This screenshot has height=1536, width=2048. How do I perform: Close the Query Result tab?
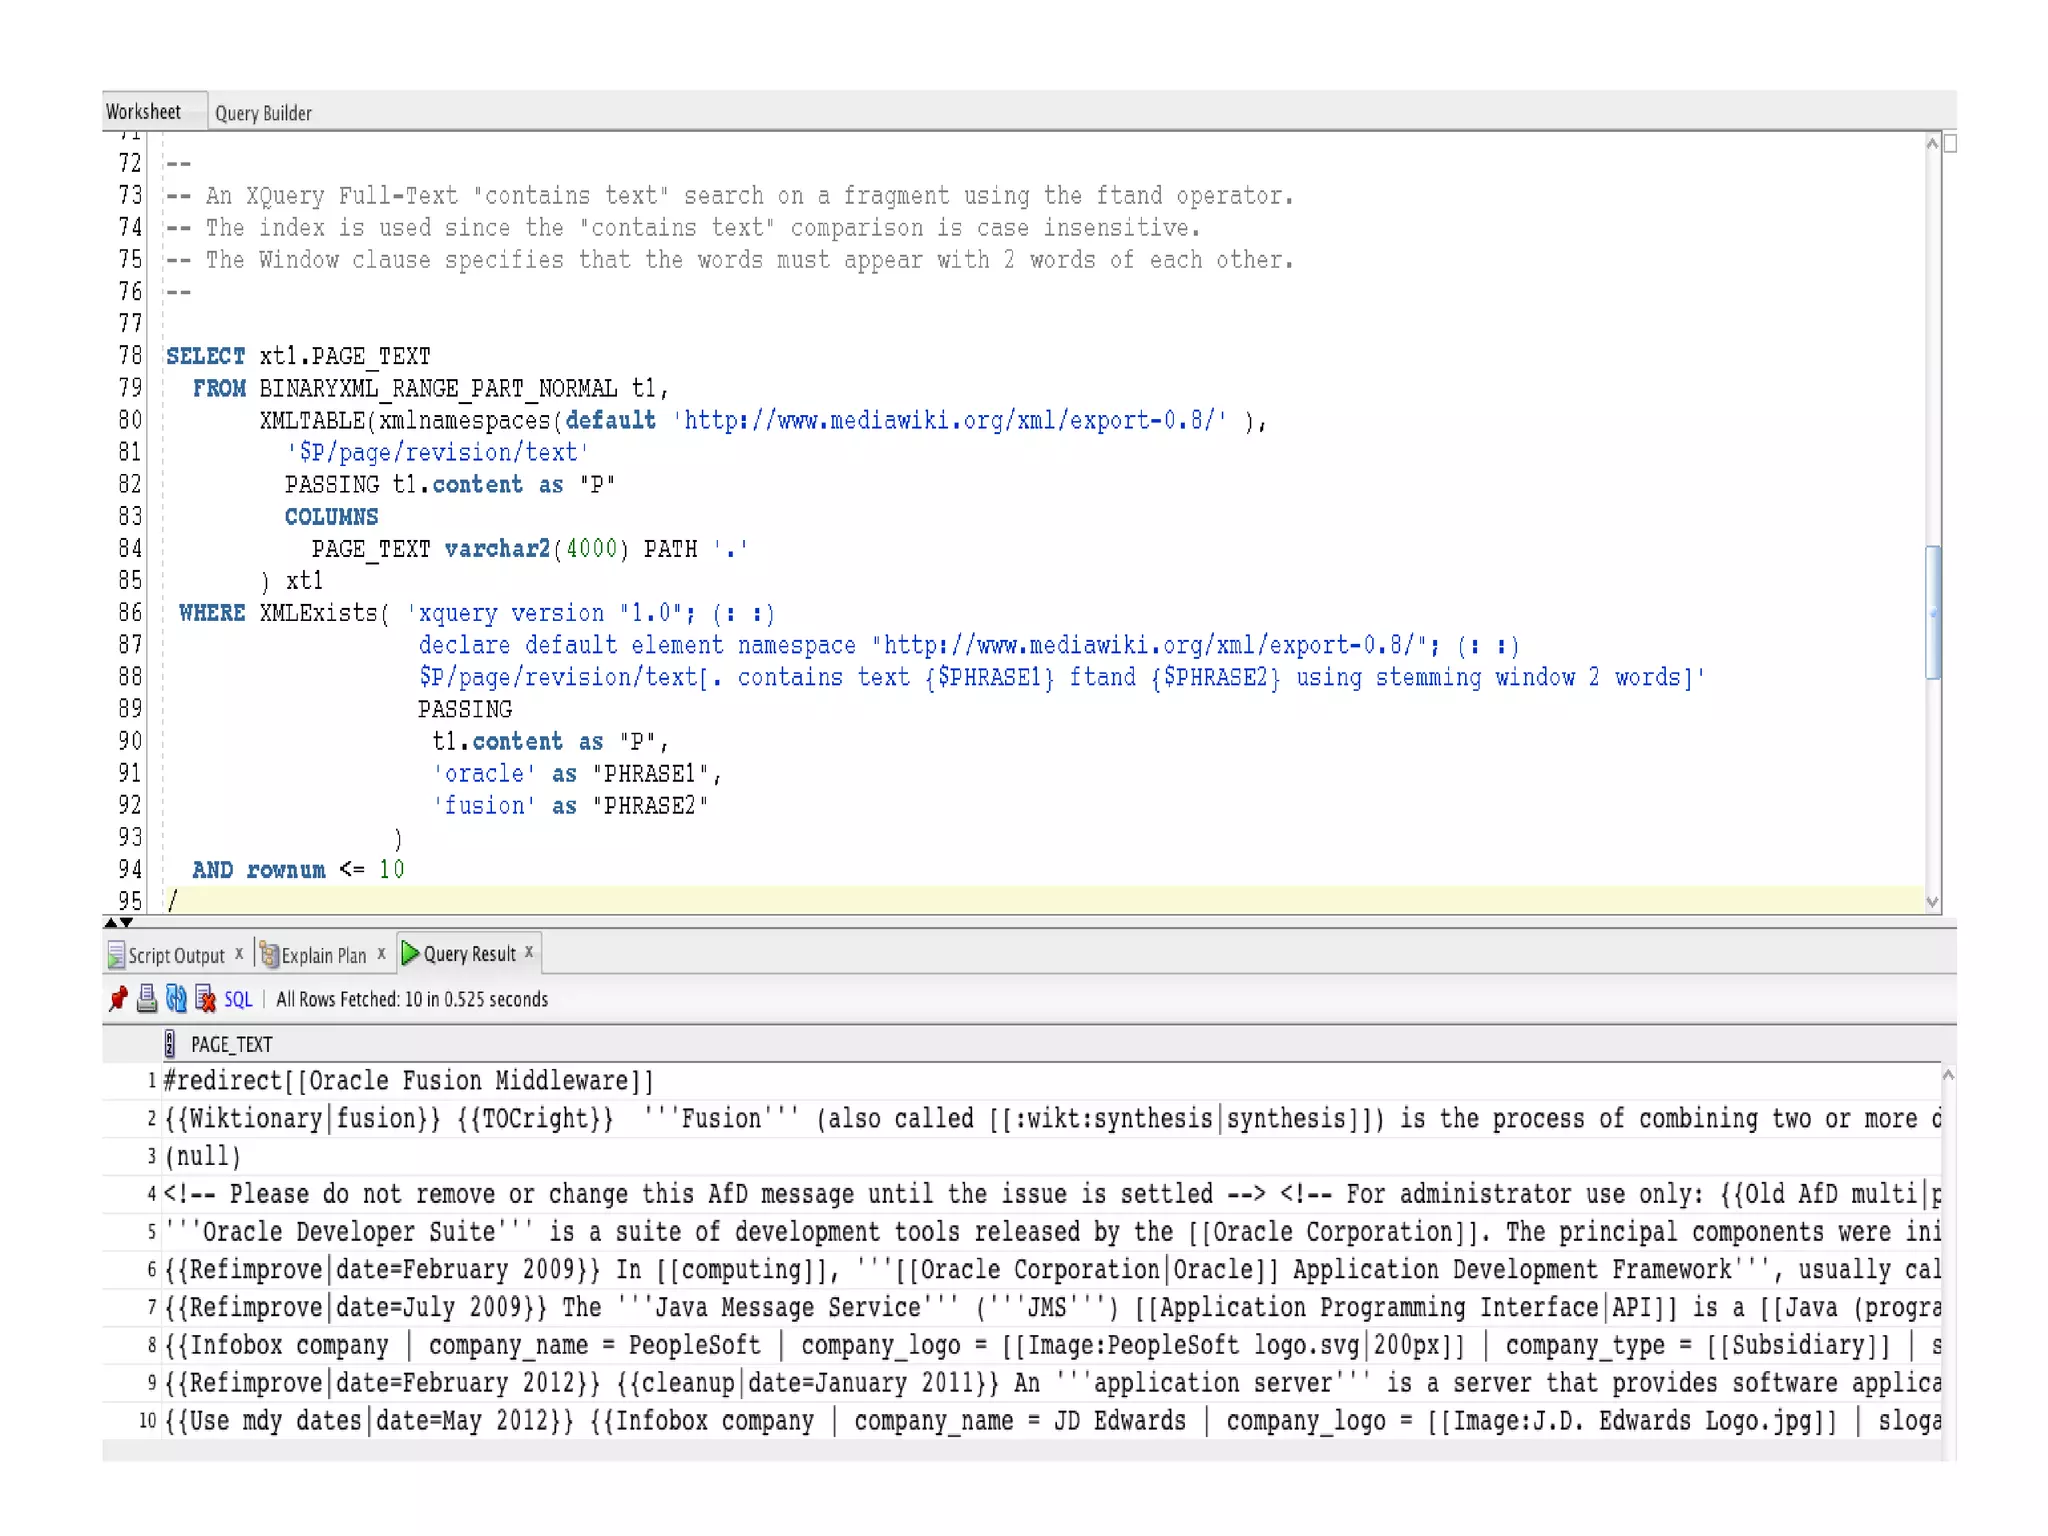(x=529, y=952)
